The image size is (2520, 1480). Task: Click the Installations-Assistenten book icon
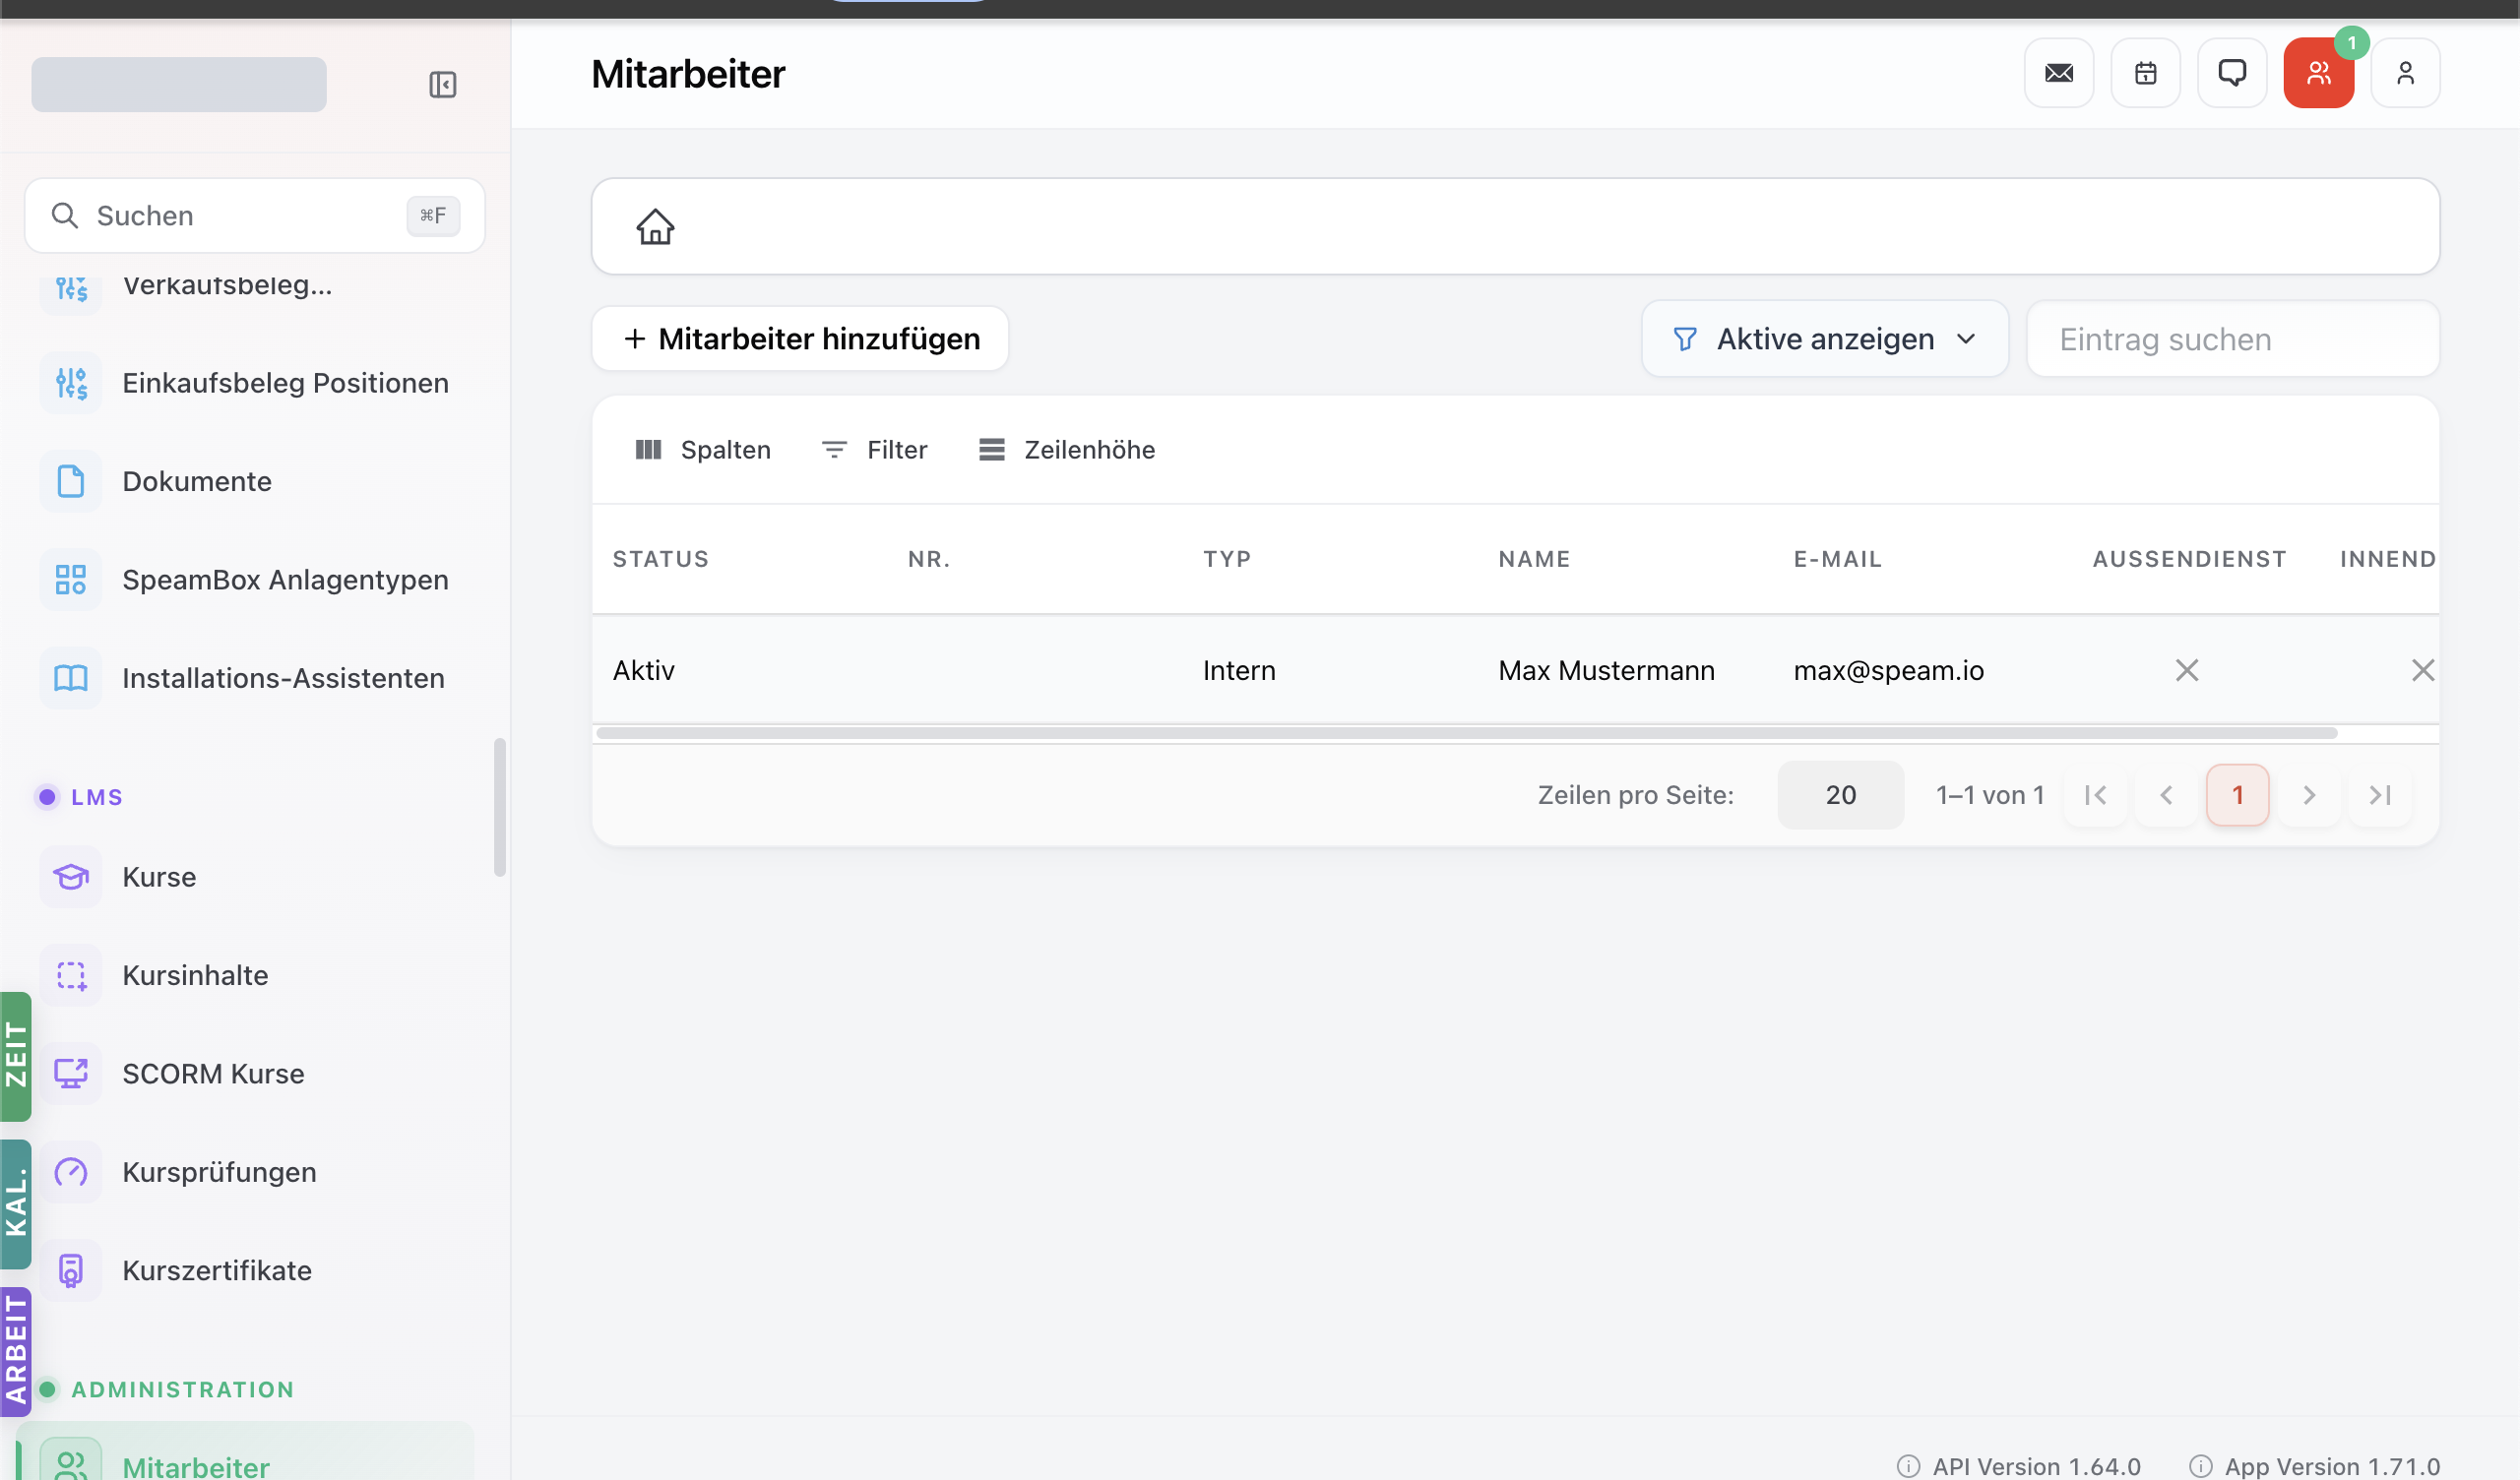pyautogui.click(x=71, y=678)
